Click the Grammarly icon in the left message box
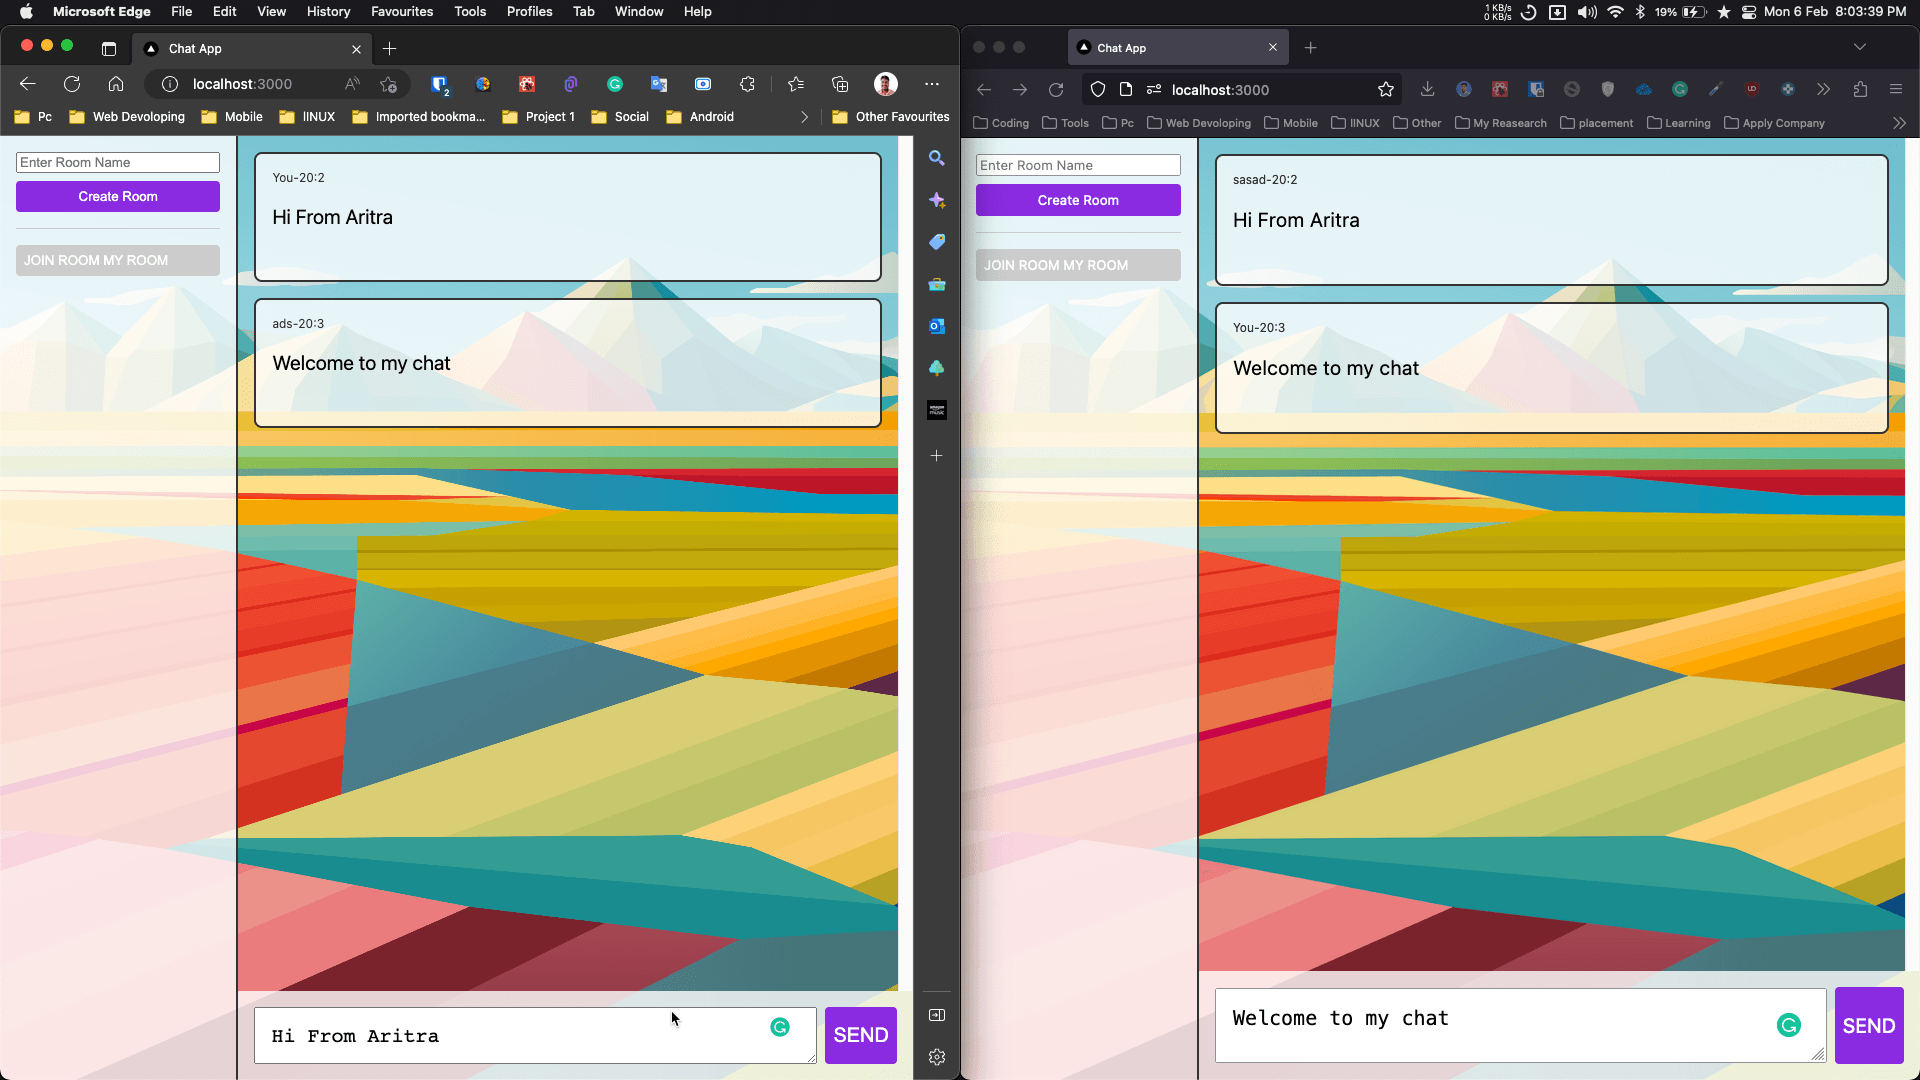Image resolution: width=1920 pixels, height=1080 pixels. pos(780,1027)
